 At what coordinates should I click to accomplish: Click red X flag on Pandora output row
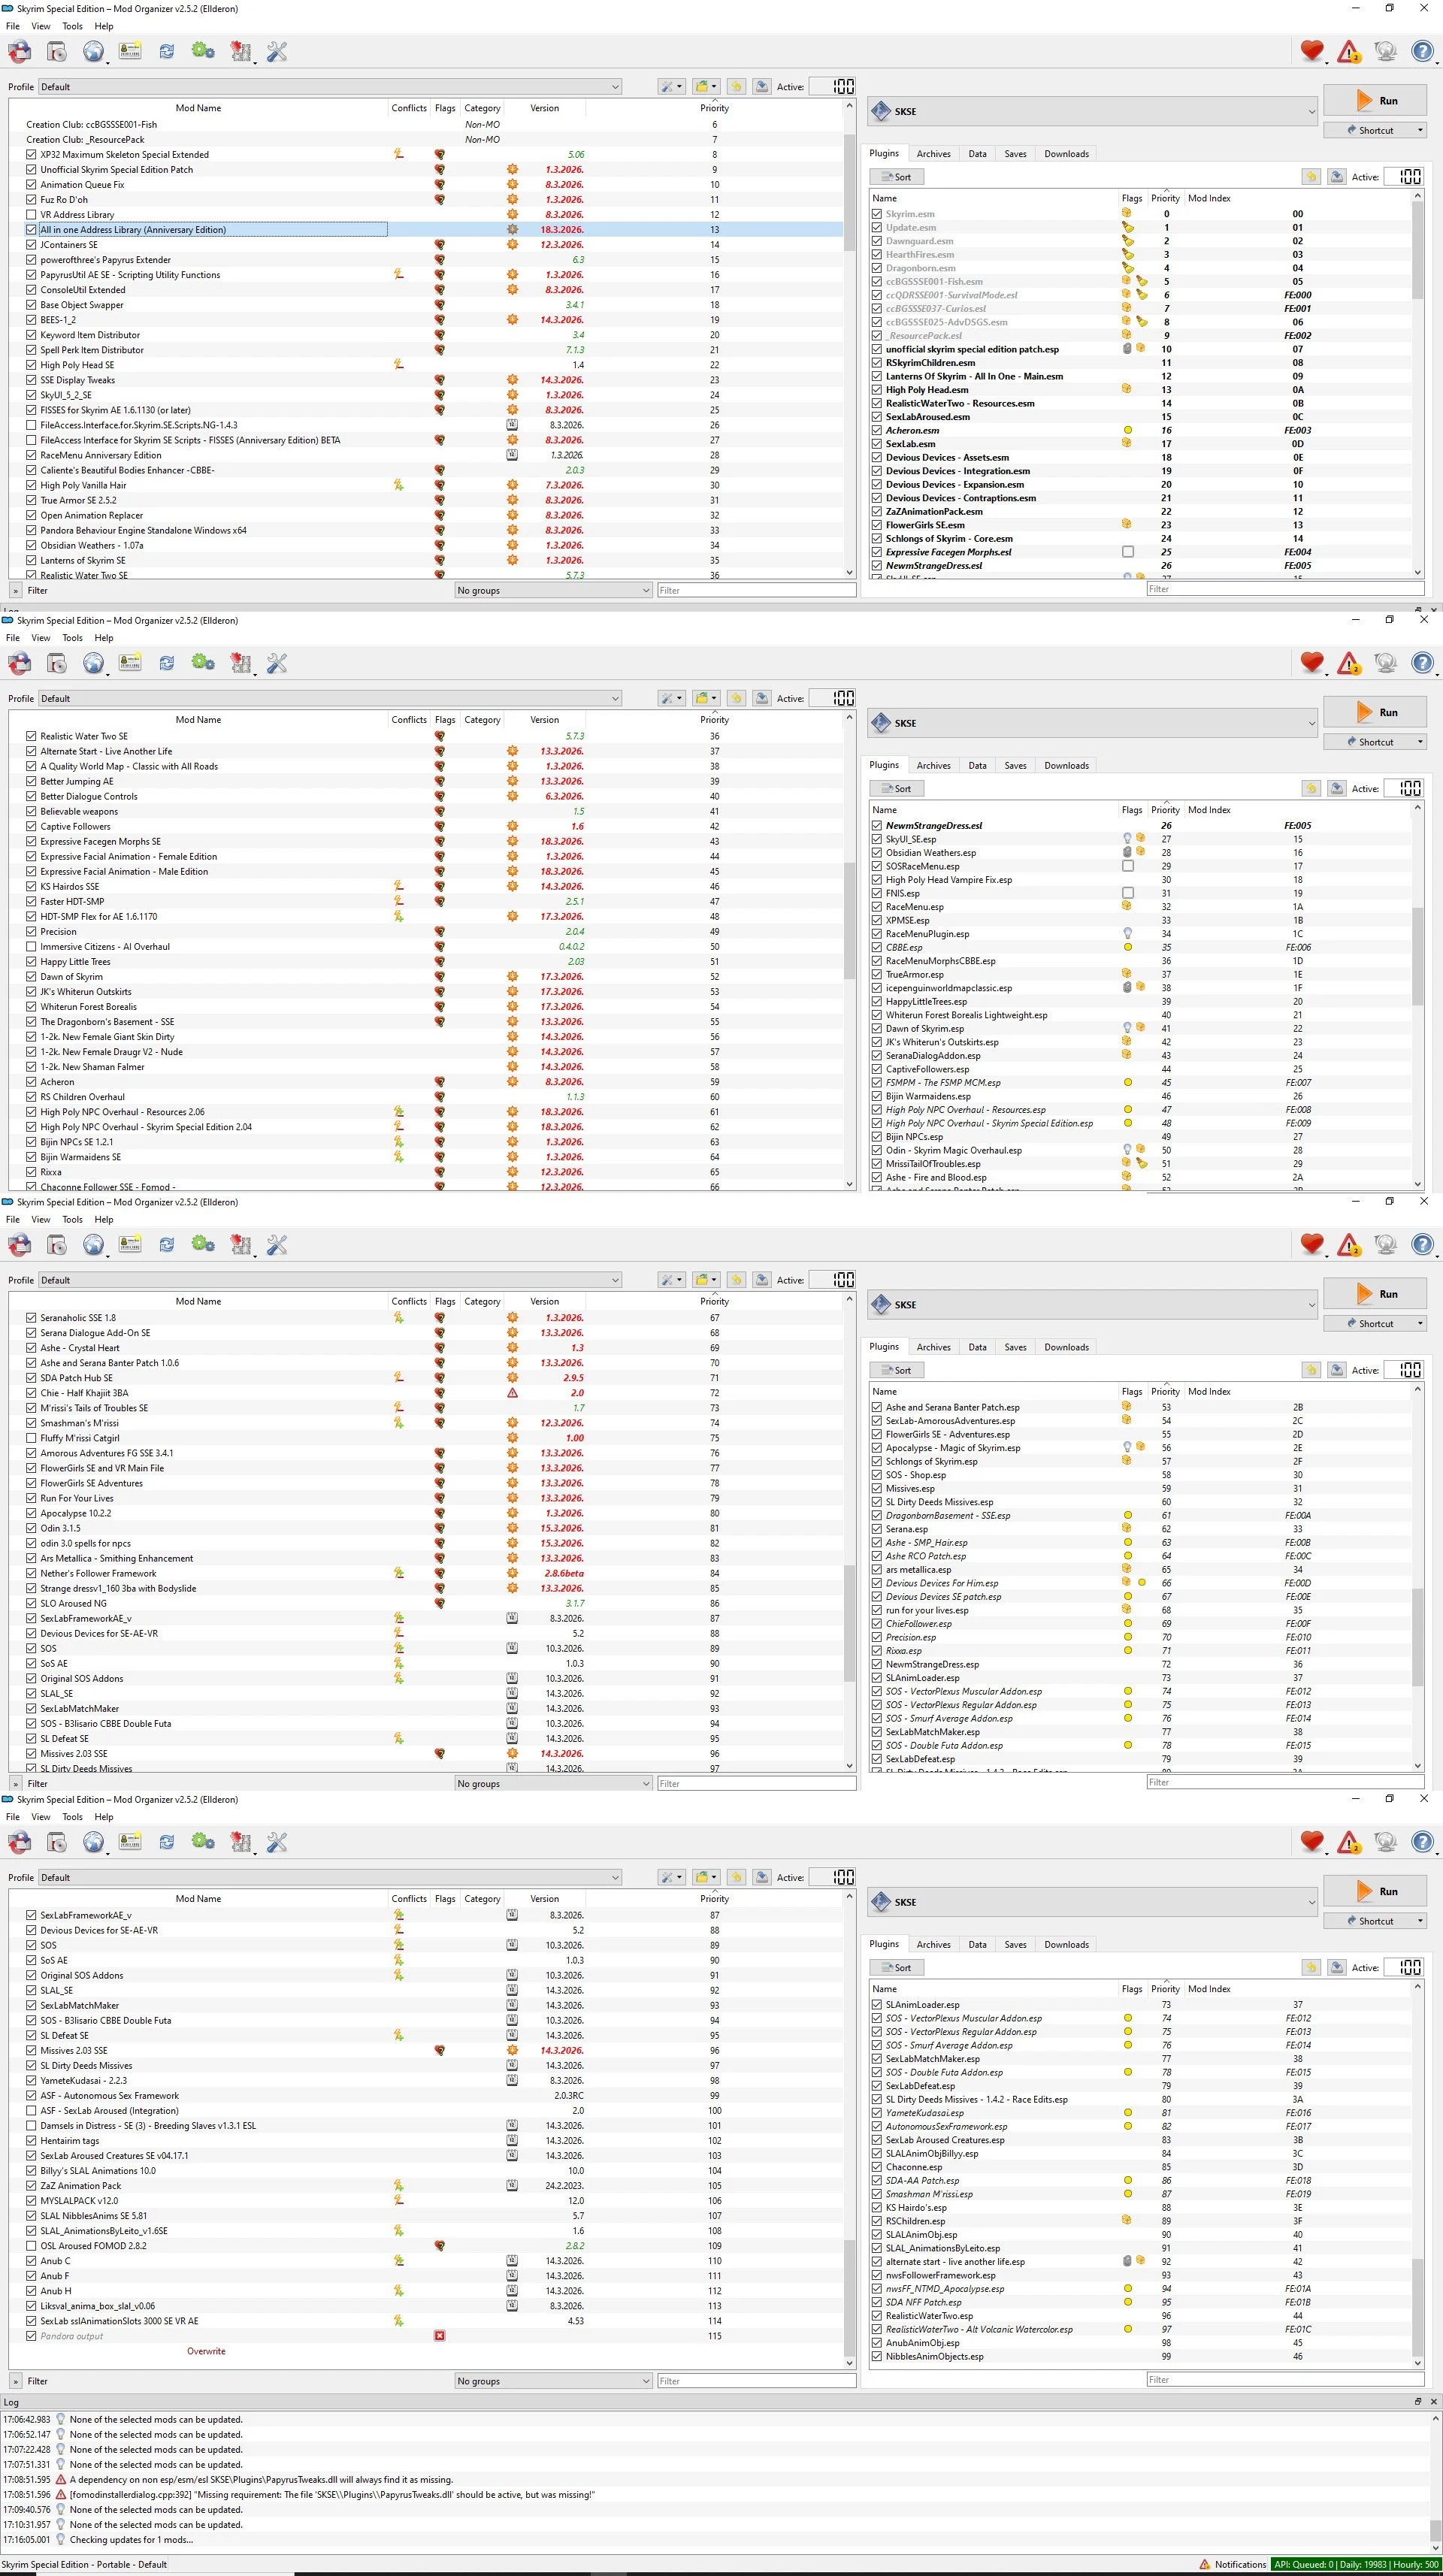pos(439,2336)
